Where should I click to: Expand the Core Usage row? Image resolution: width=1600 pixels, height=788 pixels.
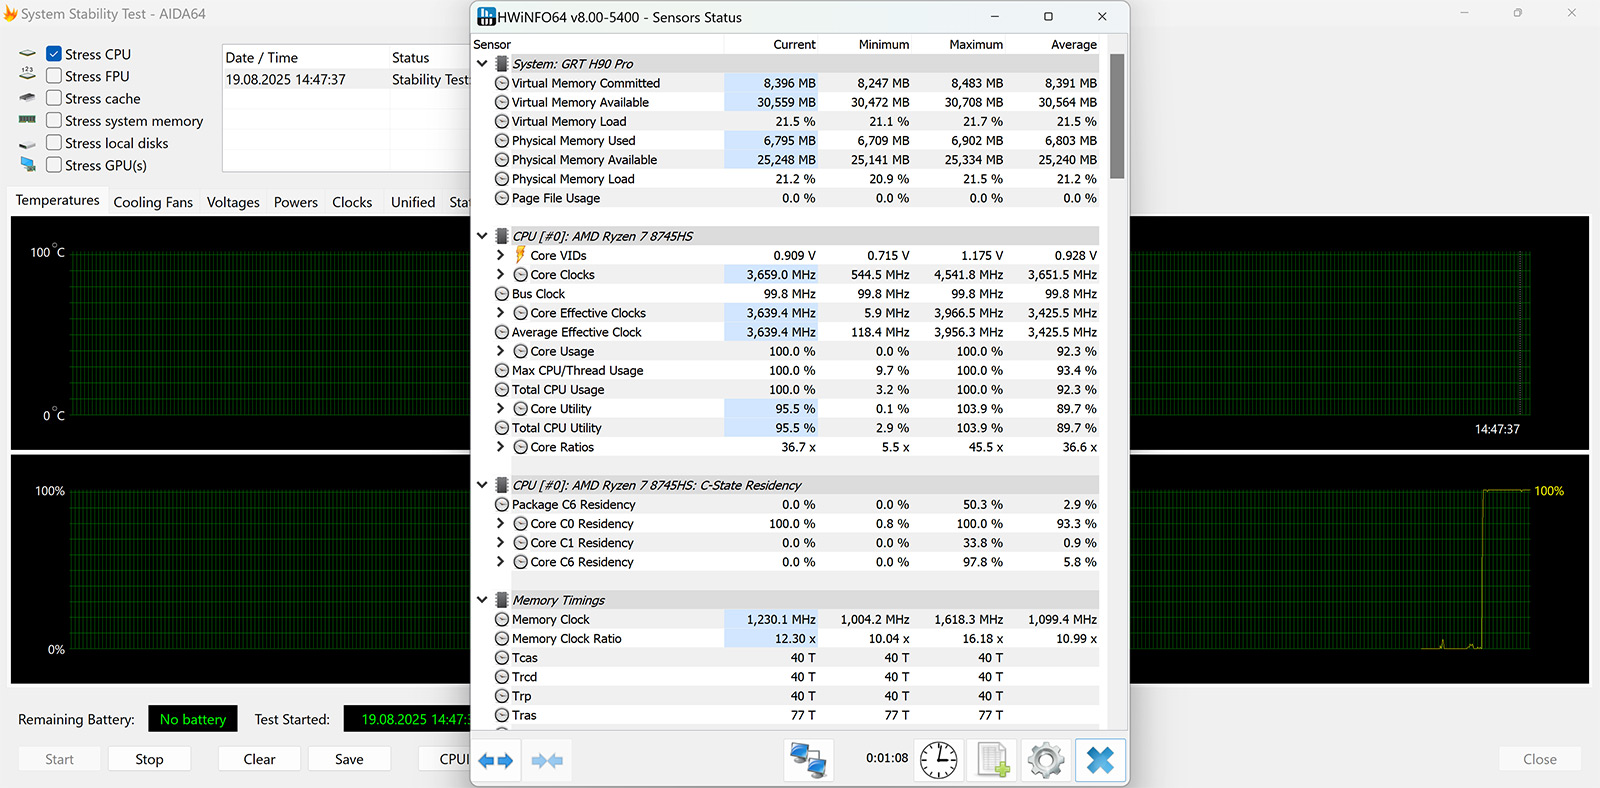[501, 351]
